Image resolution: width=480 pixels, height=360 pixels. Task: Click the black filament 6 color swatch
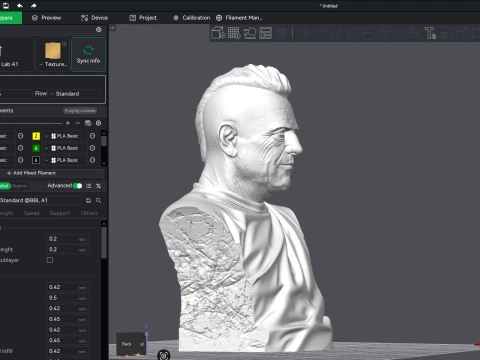(36, 160)
